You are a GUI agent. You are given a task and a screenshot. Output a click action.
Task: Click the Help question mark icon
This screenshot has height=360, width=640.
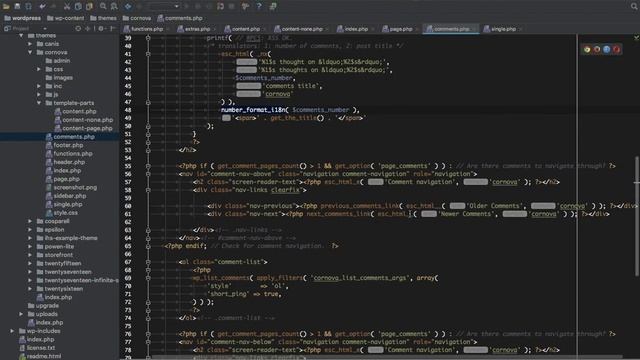259,6
